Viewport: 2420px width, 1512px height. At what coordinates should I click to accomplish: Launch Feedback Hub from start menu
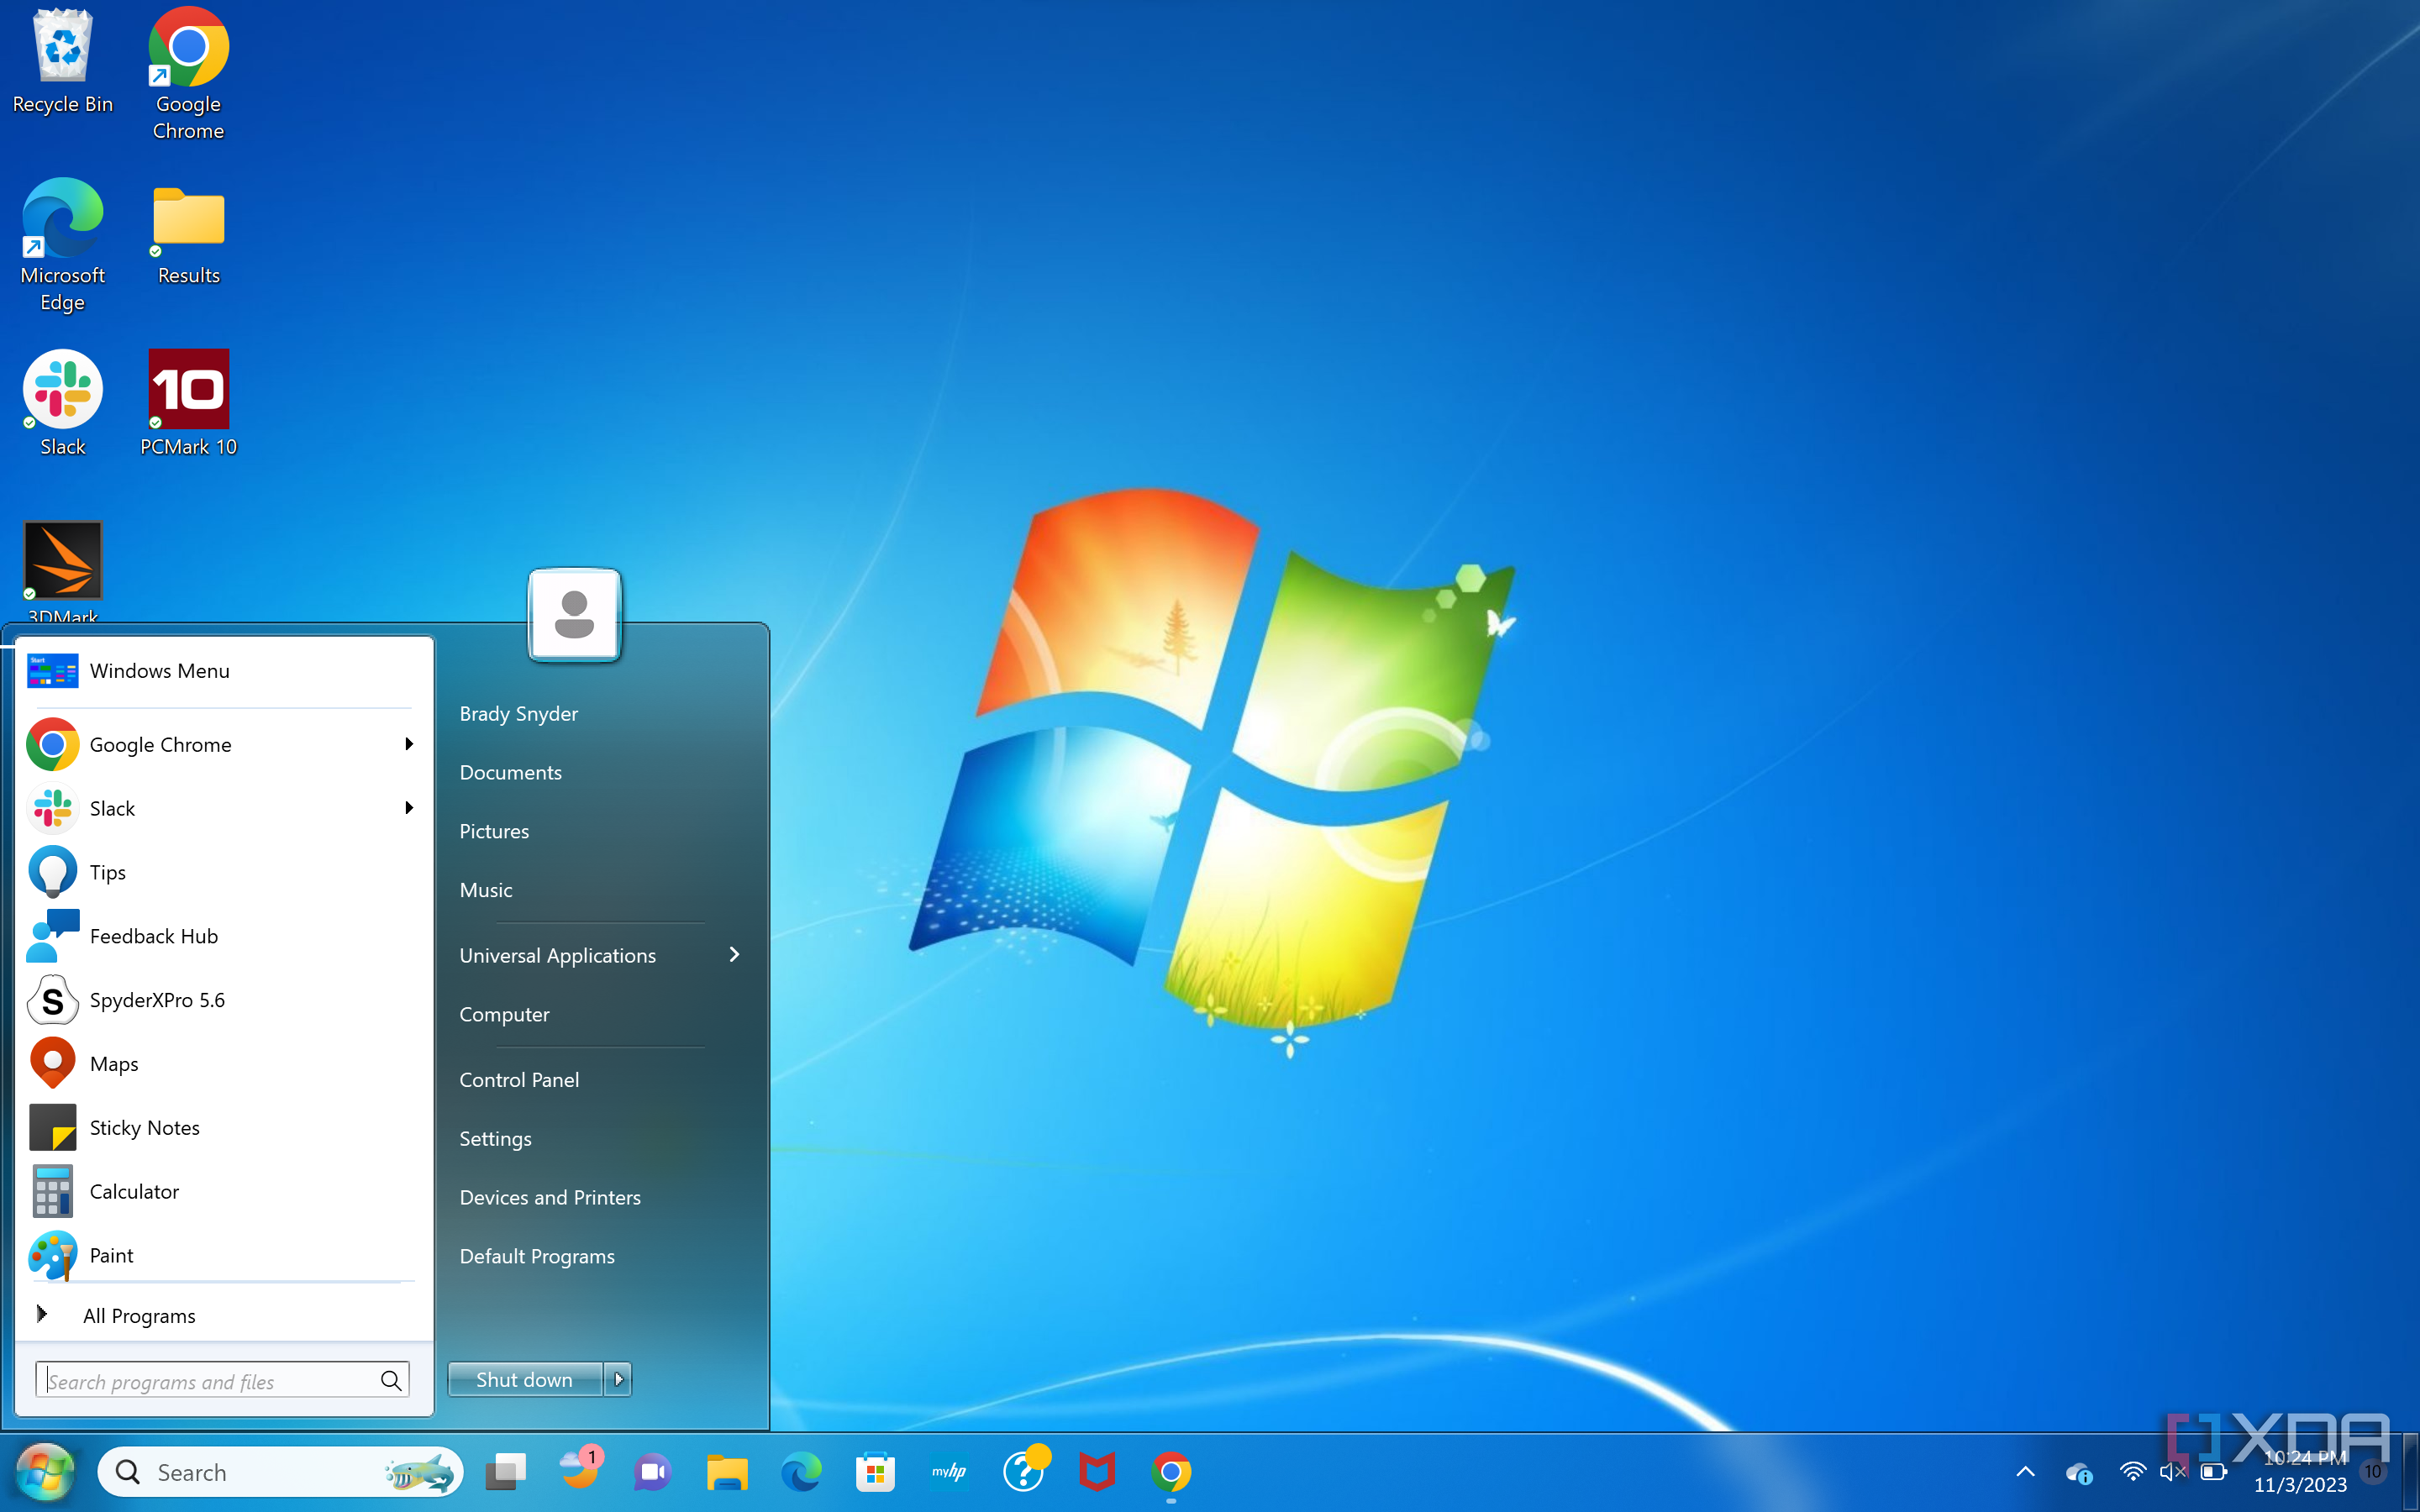click(224, 936)
